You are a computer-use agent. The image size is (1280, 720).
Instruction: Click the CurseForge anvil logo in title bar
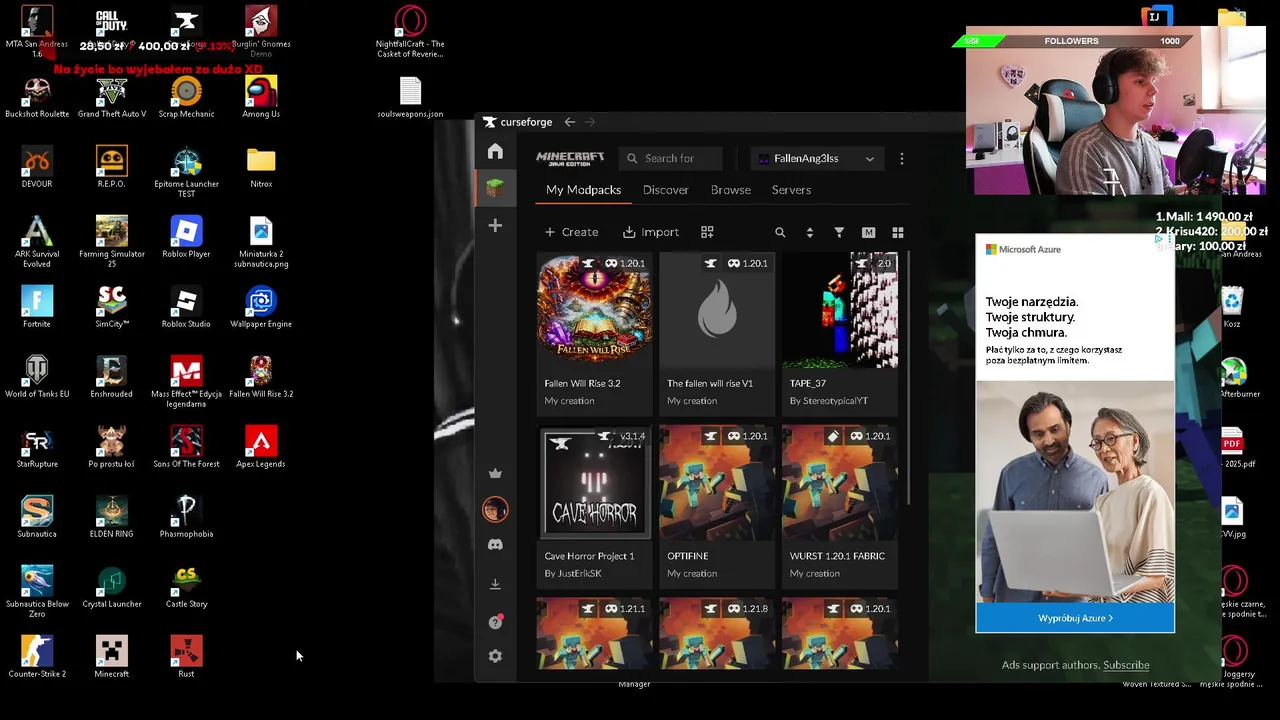(489, 122)
